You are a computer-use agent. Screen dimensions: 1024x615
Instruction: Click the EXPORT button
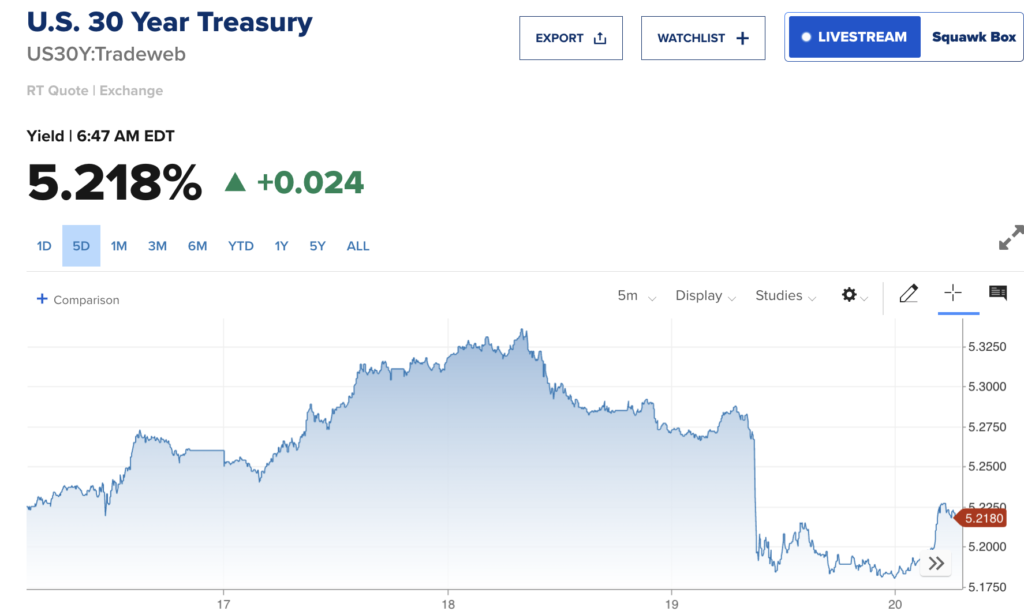click(x=571, y=38)
